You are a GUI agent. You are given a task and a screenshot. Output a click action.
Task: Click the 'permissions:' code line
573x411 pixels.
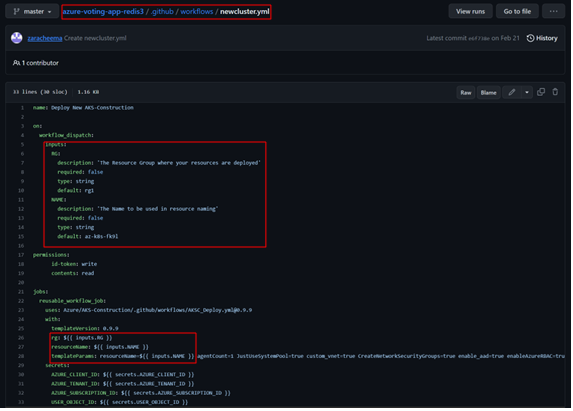[51, 255]
